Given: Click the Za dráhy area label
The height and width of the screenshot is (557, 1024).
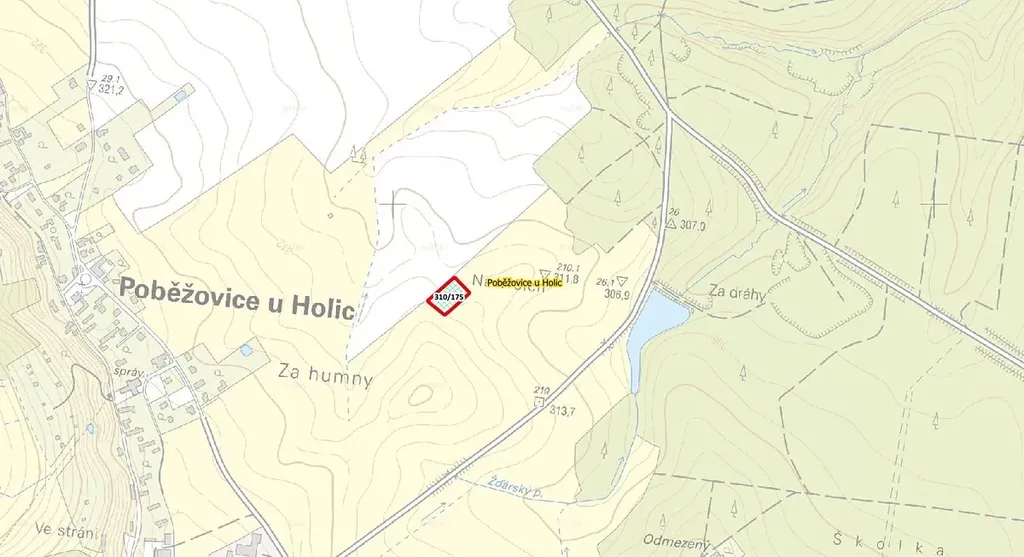Looking at the screenshot, I should click(x=737, y=293).
